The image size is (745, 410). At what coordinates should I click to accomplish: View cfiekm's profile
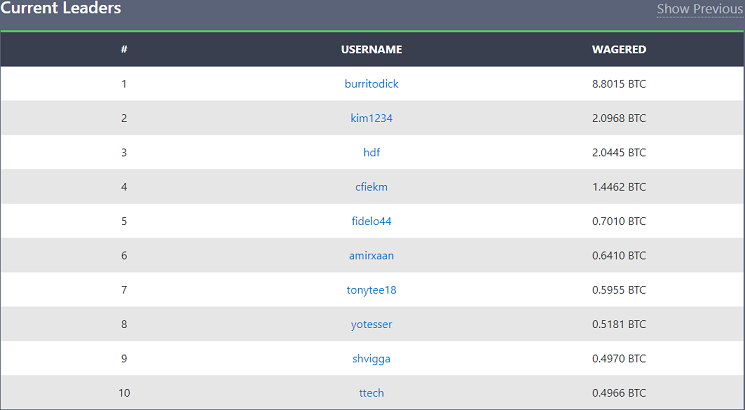click(371, 187)
